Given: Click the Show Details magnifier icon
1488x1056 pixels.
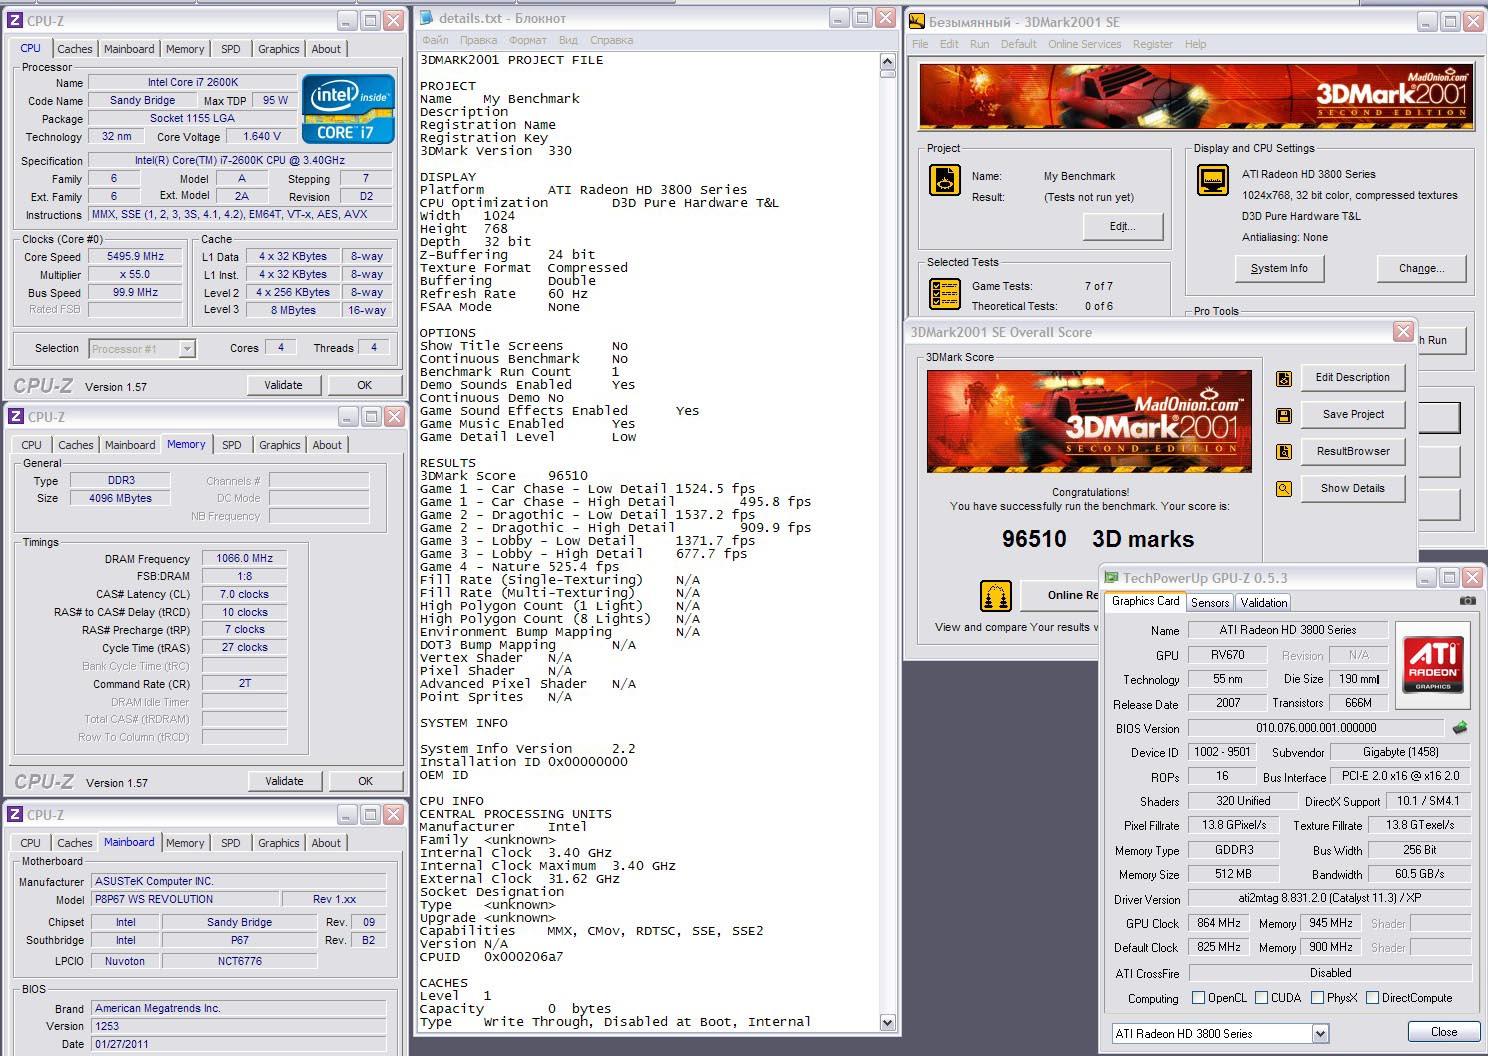Looking at the screenshot, I should [x=1284, y=489].
